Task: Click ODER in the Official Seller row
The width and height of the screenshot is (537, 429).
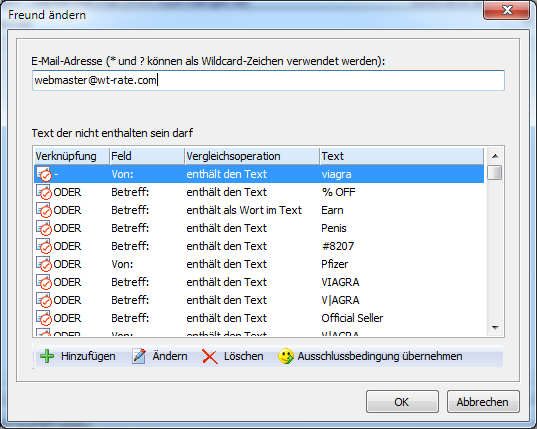Action: coord(67,318)
